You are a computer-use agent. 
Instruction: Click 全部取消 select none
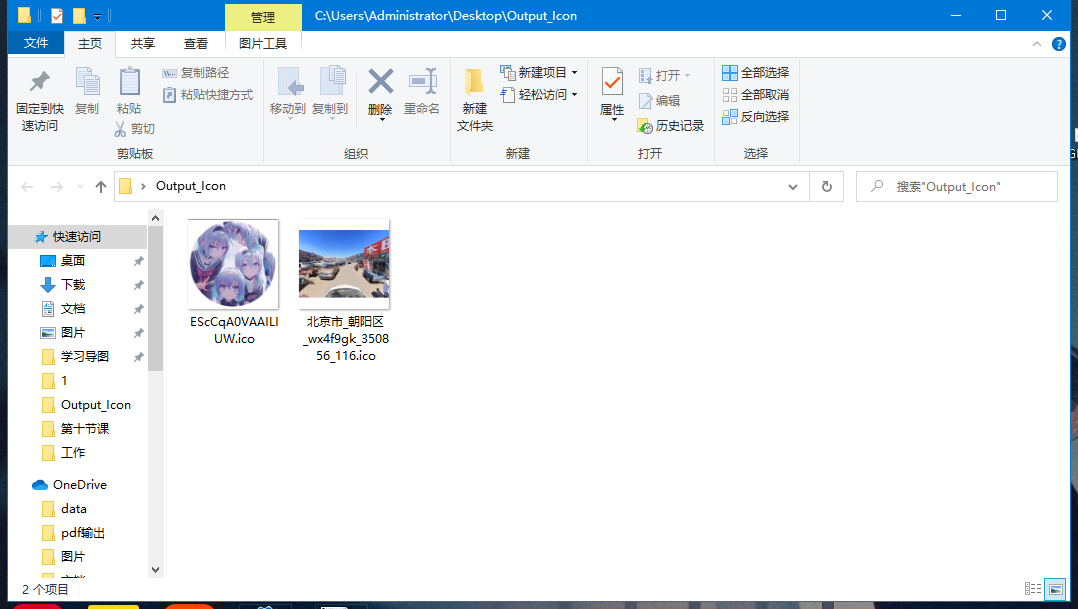[x=756, y=95]
